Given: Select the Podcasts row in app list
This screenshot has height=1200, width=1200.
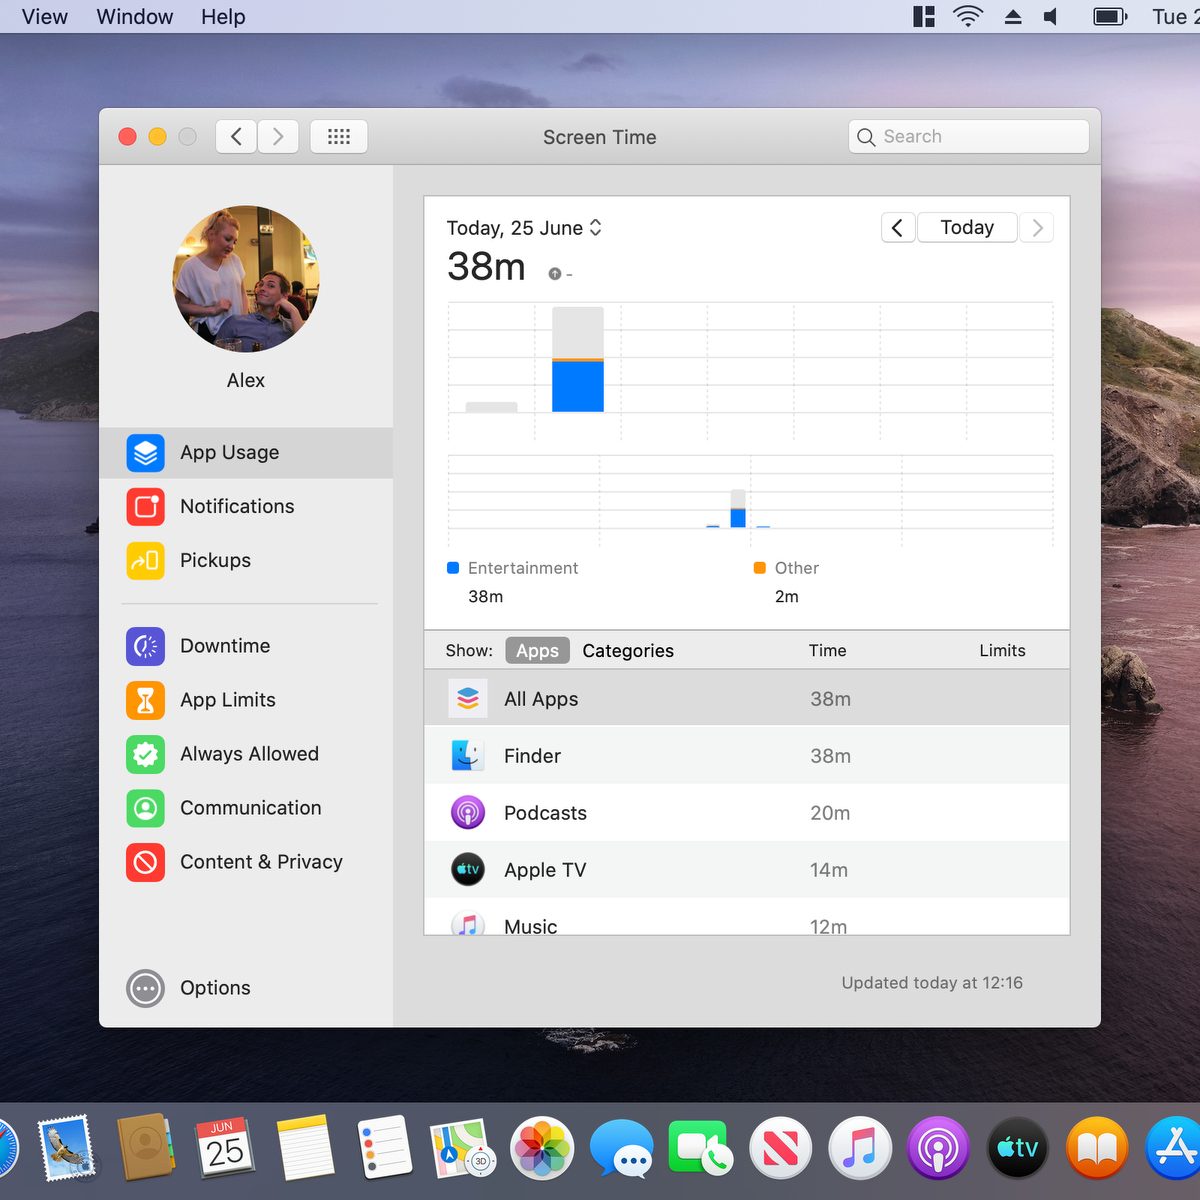Looking at the screenshot, I should click(x=747, y=813).
